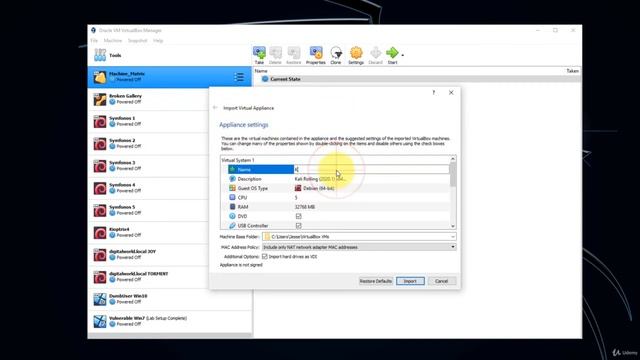640x360 pixels.
Task: Open the Tools icon in sidebar
Action: [x=100, y=55]
